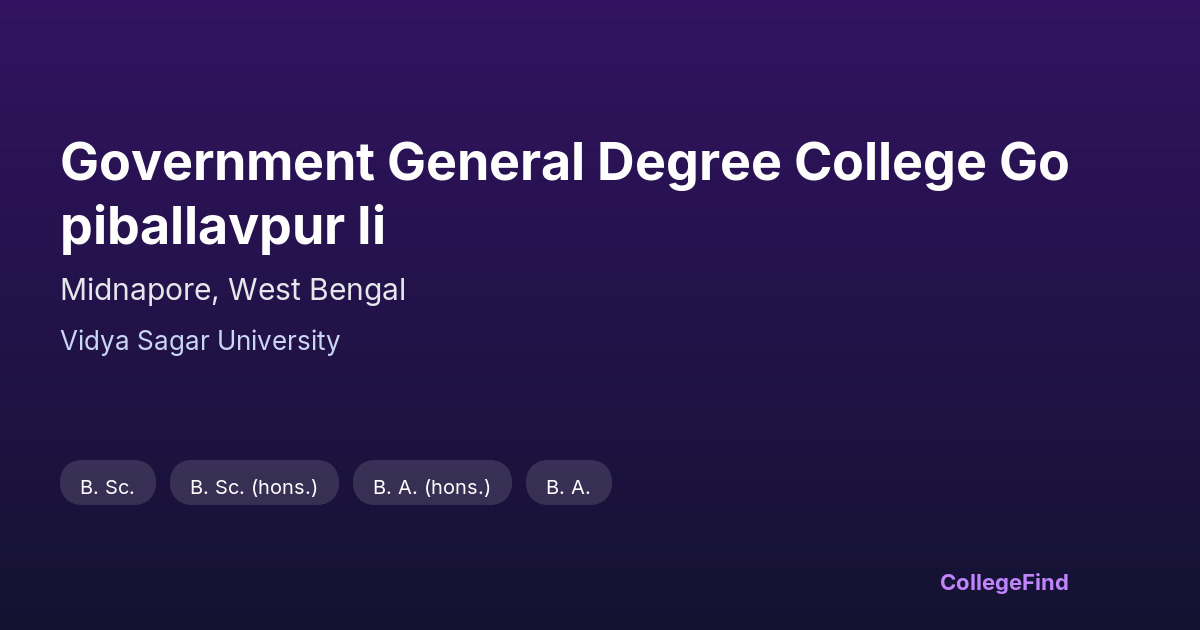
Task: Click the word 'Vidya' in the affiliation line
Action: coord(93,341)
